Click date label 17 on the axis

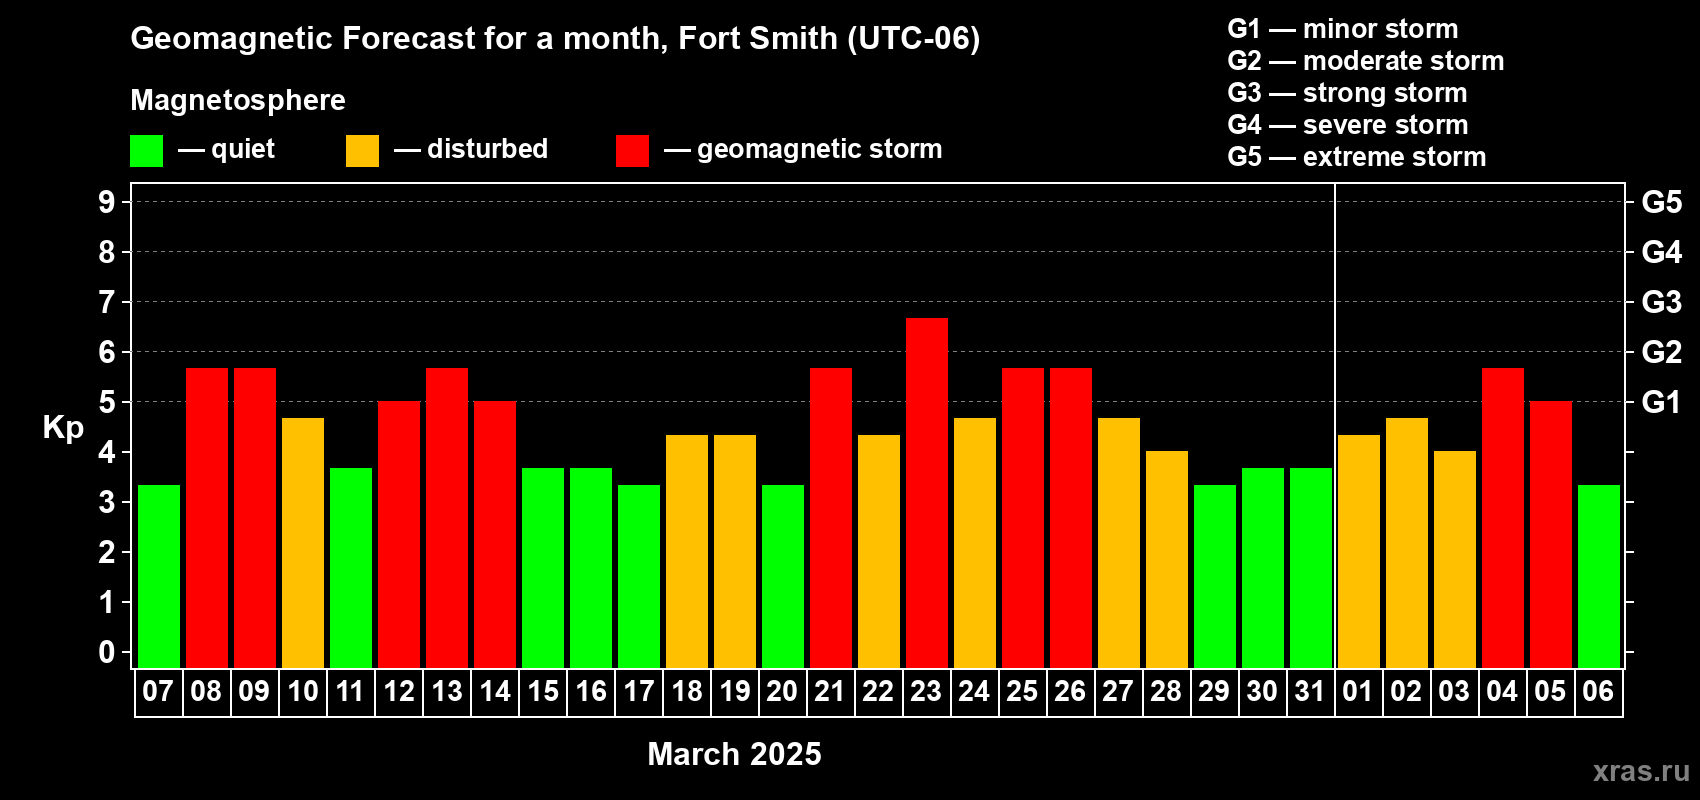click(639, 691)
